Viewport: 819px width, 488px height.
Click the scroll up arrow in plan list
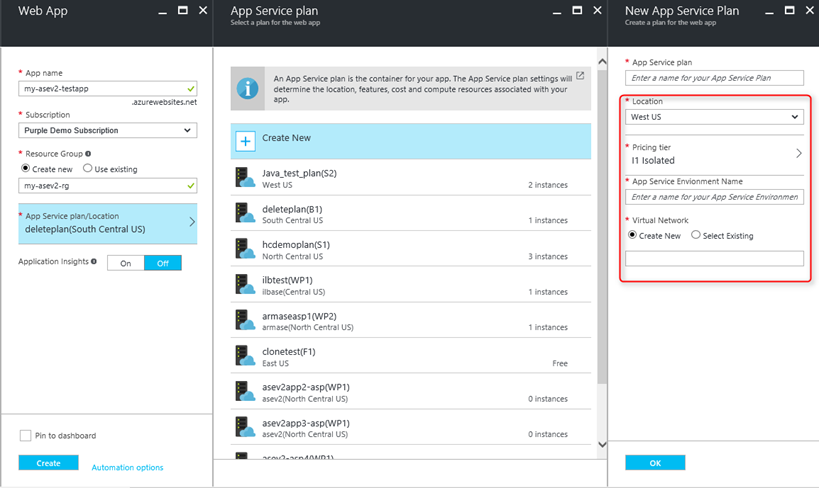pos(602,62)
